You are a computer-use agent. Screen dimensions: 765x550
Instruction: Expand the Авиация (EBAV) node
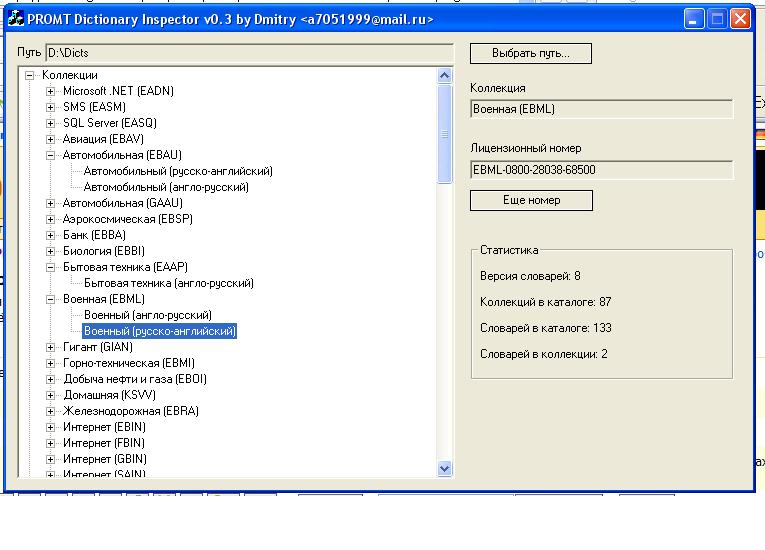50,139
